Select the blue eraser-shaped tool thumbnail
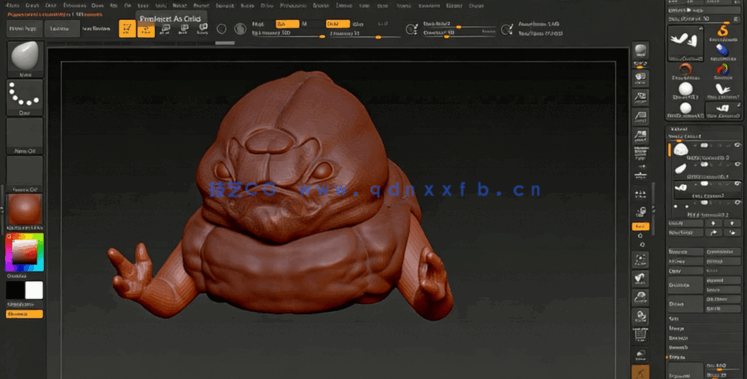The image size is (747, 379). (x=723, y=50)
